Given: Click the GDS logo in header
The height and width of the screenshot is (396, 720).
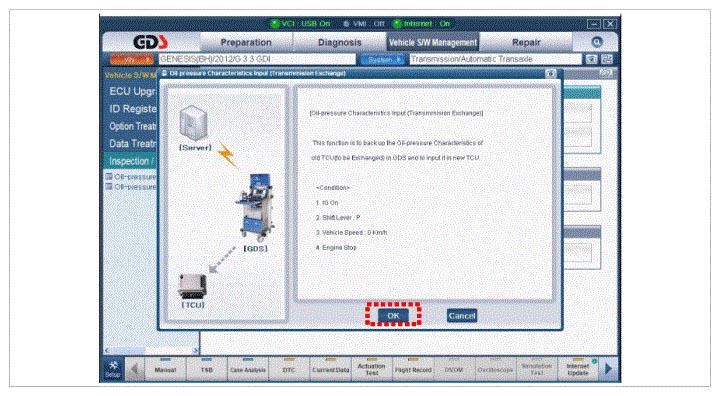Looking at the screenshot, I should coord(150,42).
